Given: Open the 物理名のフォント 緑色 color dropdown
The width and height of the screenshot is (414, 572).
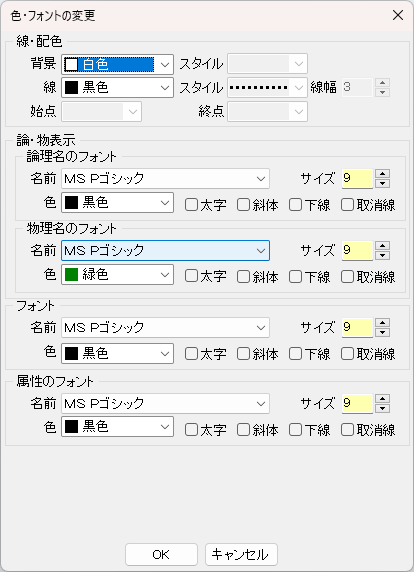Looking at the screenshot, I should [x=117, y=275].
